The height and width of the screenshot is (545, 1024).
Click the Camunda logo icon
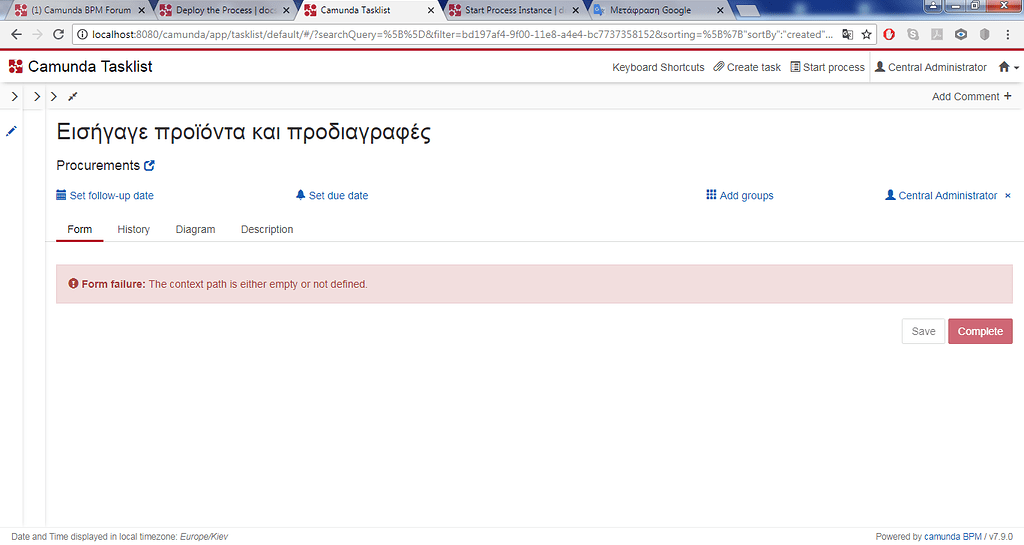(x=15, y=67)
